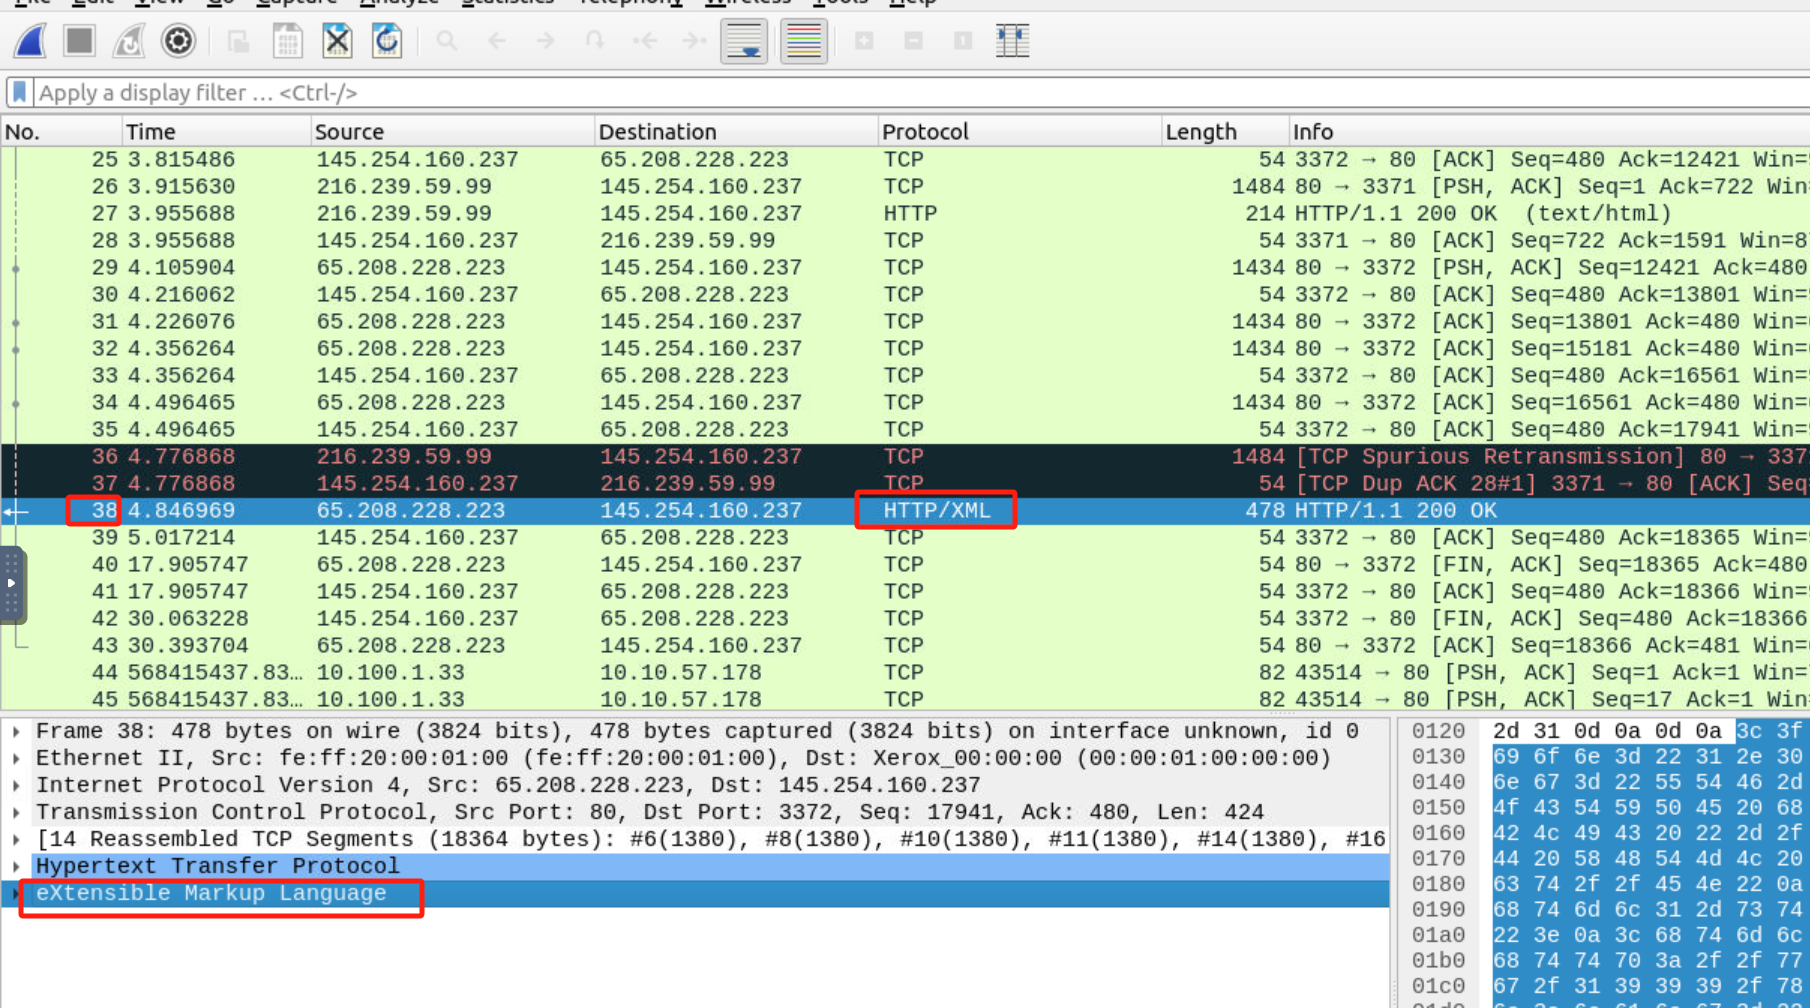Screen dimensions: 1810x1008
Task: Enlarge main window text
Action: coord(864,41)
